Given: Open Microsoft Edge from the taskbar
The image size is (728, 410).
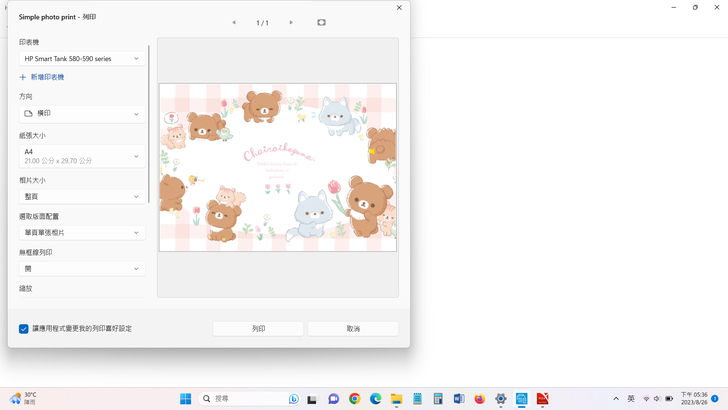Looking at the screenshot, I should (375, 399).
